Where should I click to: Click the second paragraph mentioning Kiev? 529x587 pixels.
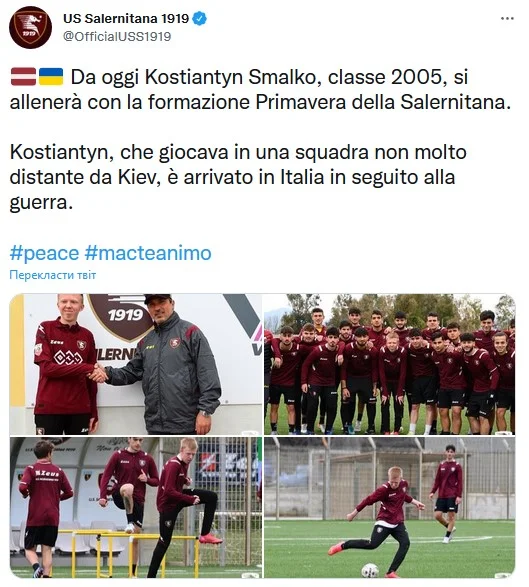coord(238,177)
